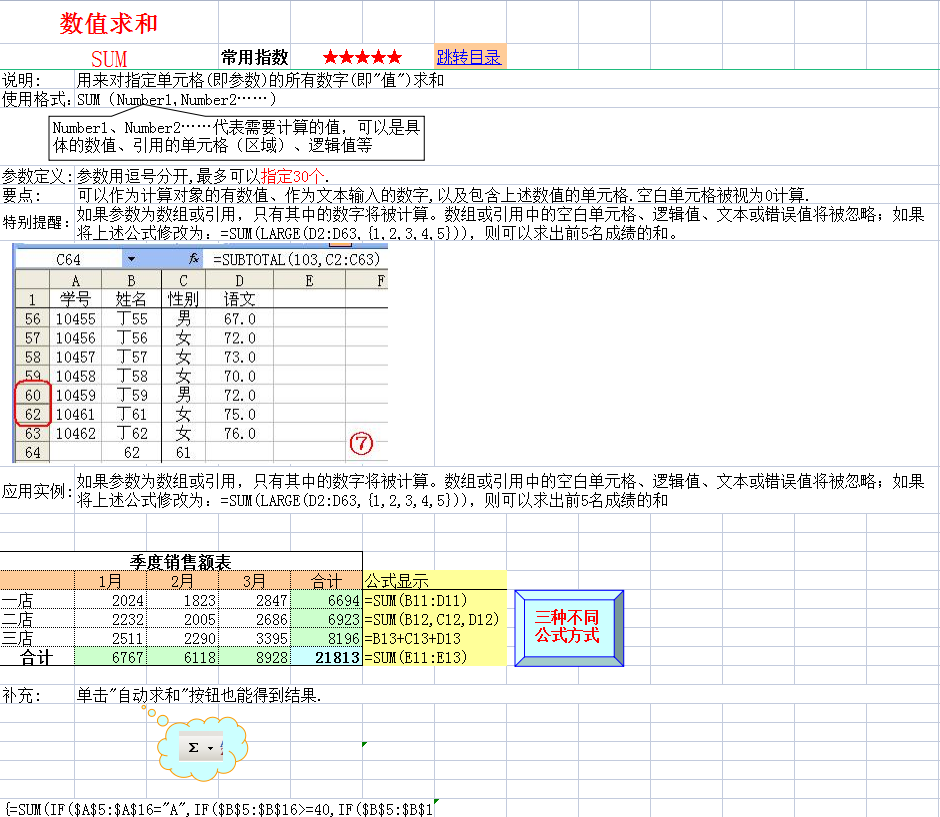940x817 pixels.
Task: Expand the Name Box cell reference list
Action: (x=130, y=257)
